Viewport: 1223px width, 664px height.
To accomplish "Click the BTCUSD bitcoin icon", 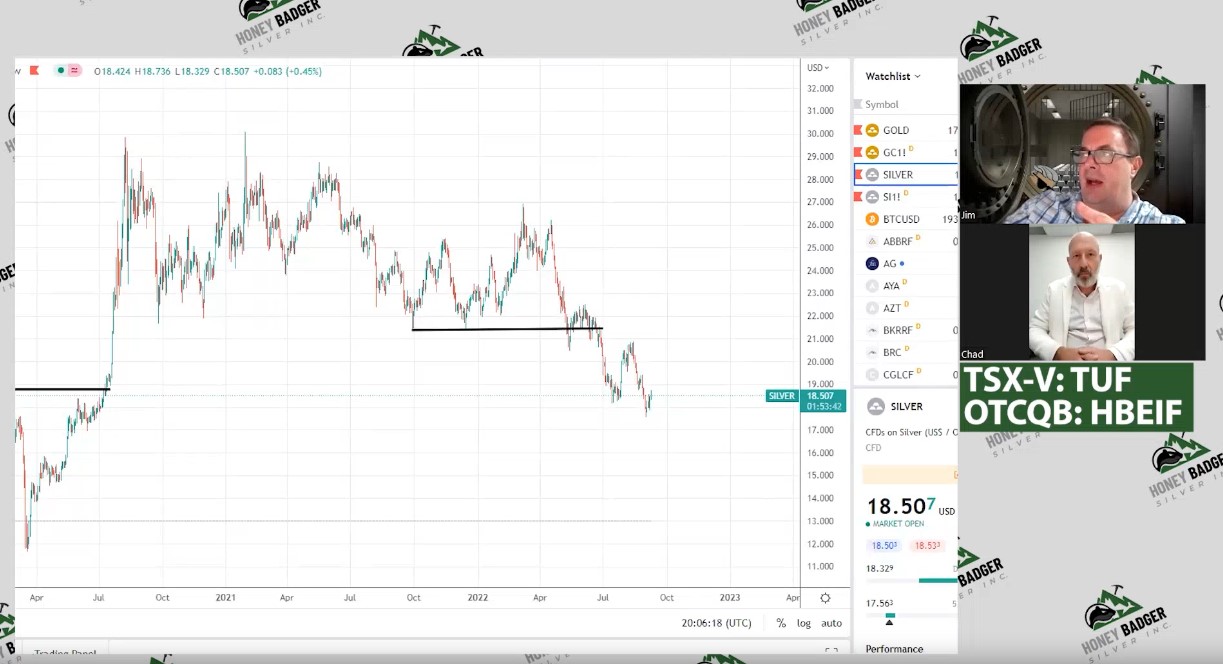I will (x=872, y=219).
